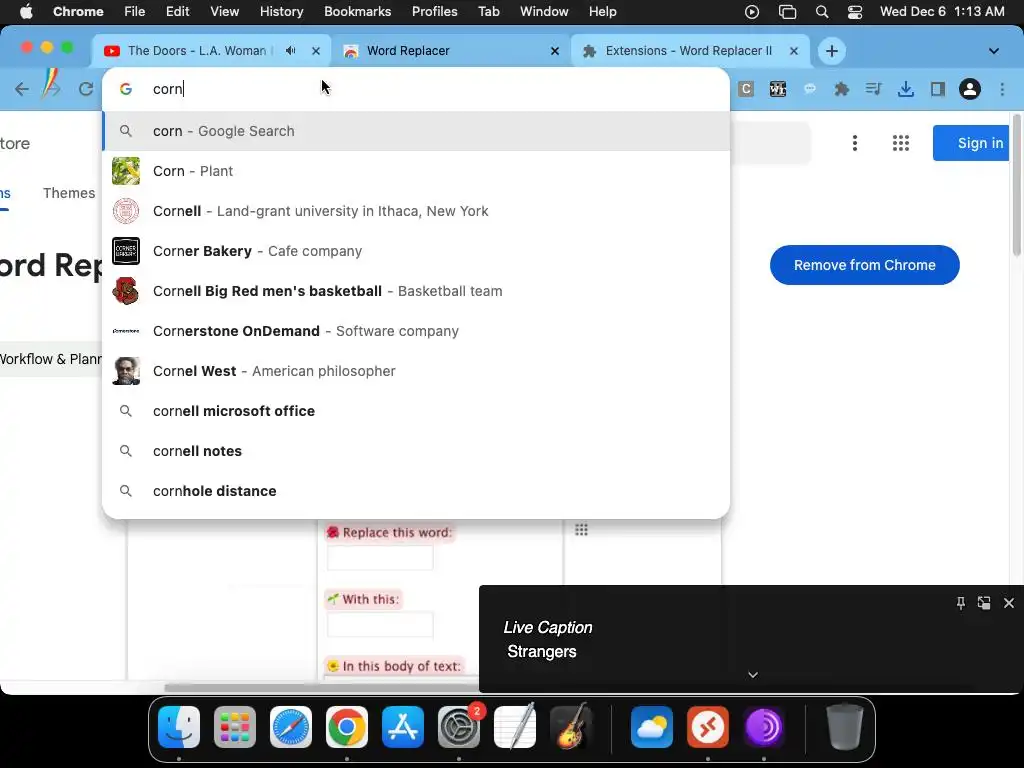Open the Bookmarks menu
The width and height of the screenshot is (1024, 768).
[x=357, y=12]
